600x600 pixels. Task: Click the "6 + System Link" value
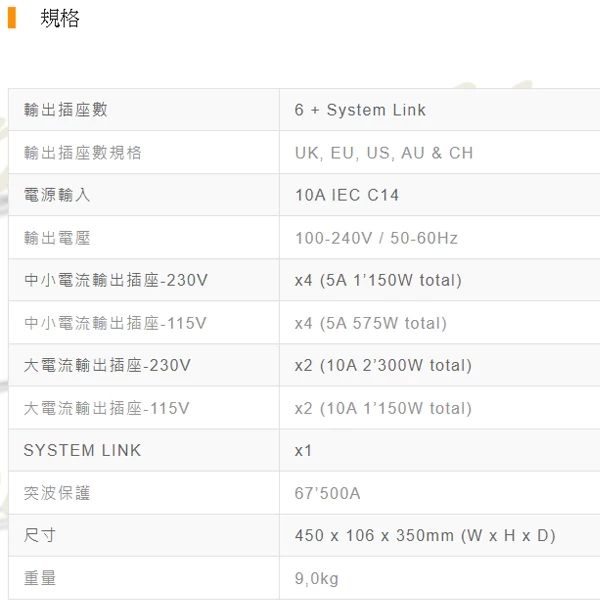point(360,110)
